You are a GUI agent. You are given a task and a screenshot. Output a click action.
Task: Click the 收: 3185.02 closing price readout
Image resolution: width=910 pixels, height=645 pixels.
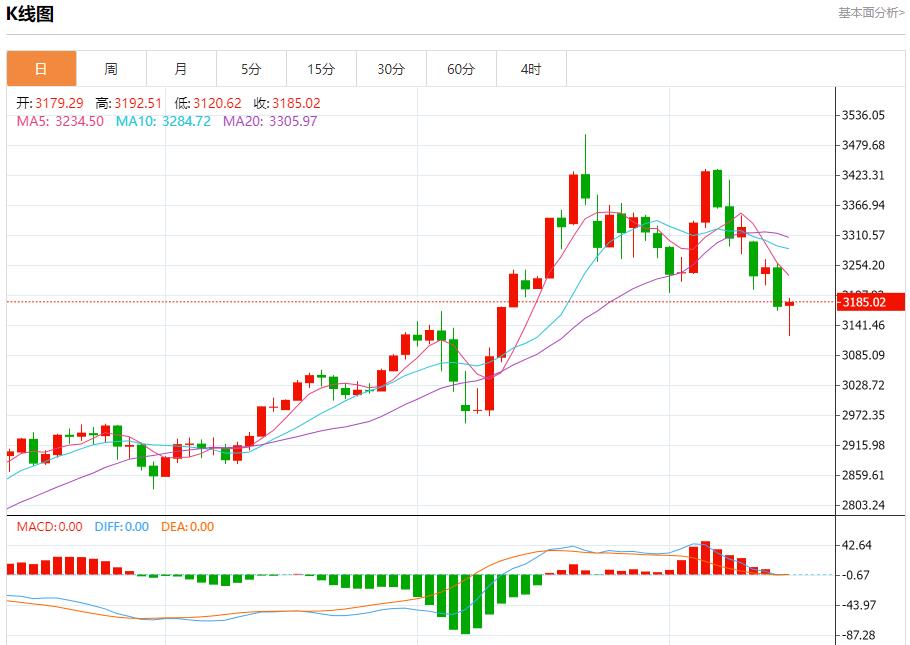click(x=286, y=103)
